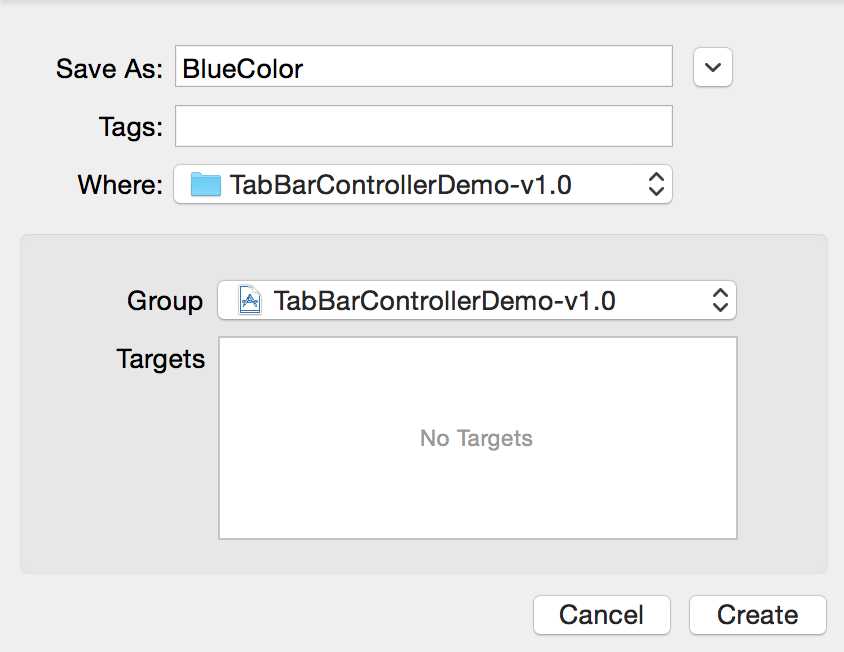The height and width of the screenshot is (652, 844).
Task: Open the Group selection dropdown
Action: (476, 301)
